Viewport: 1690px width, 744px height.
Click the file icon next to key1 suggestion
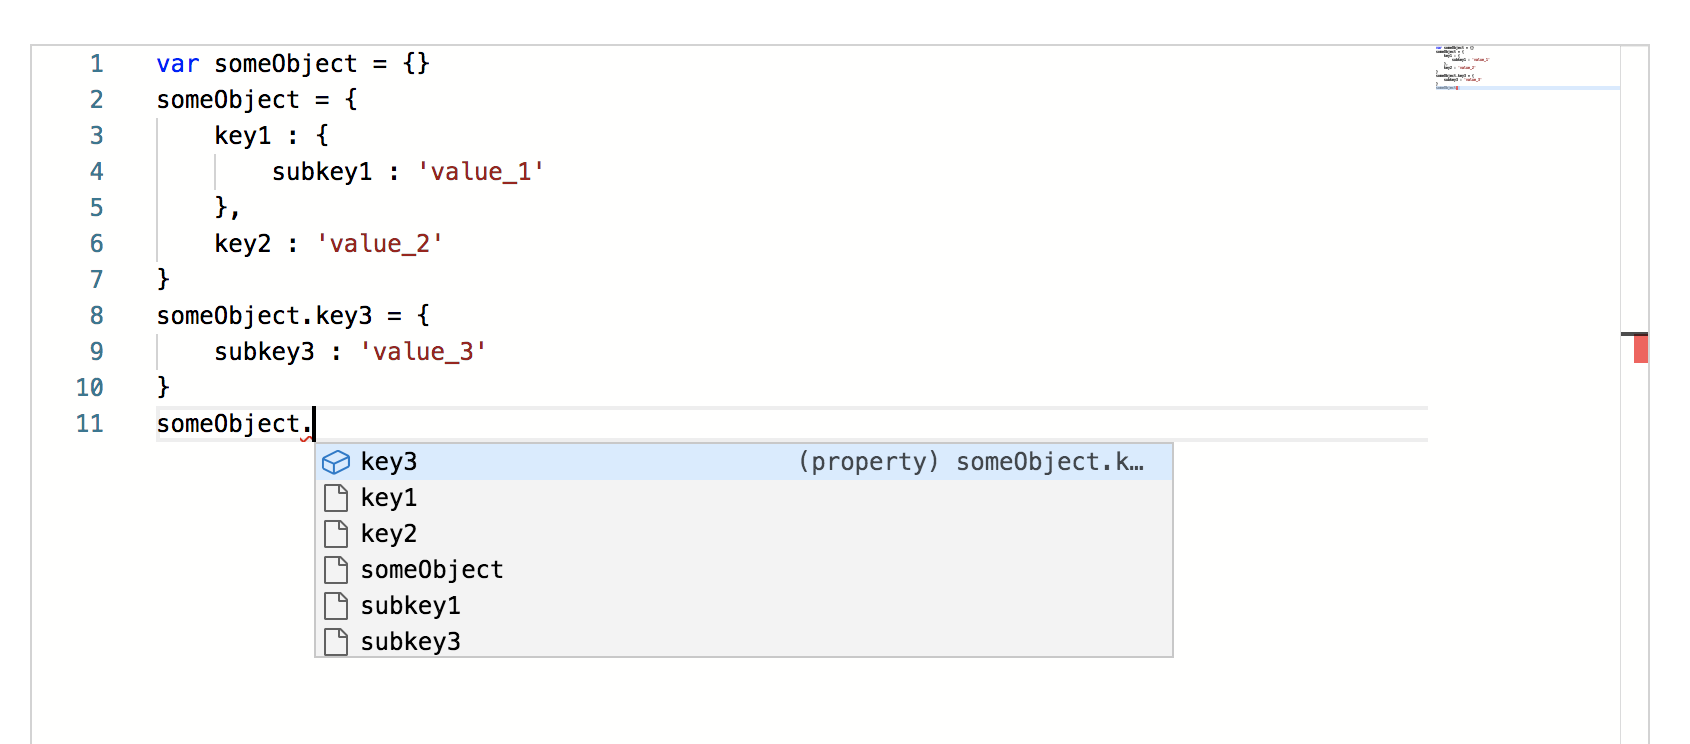tap(336, 498)
